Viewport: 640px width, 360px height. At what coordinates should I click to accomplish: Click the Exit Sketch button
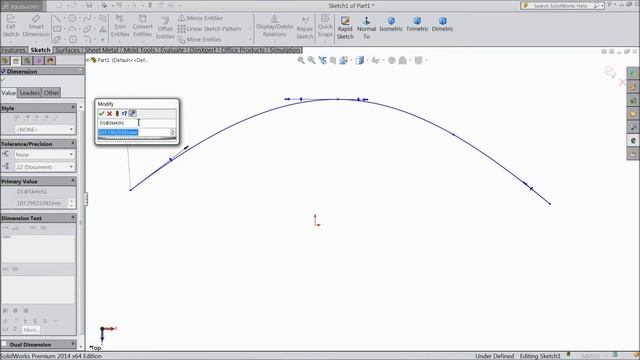point(11,27)
